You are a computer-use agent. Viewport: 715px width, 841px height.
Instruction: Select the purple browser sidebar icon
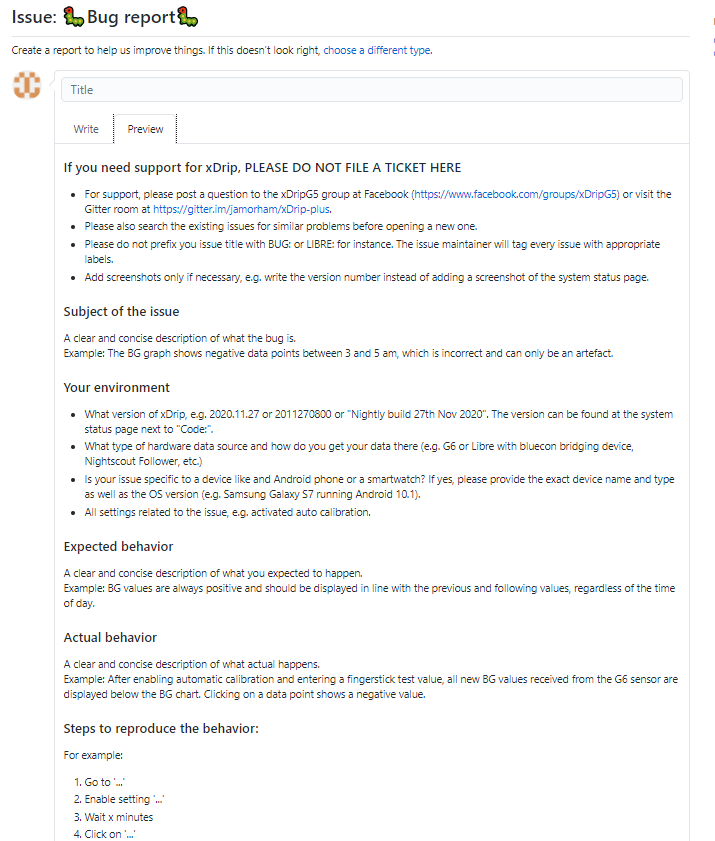point(713,41)
